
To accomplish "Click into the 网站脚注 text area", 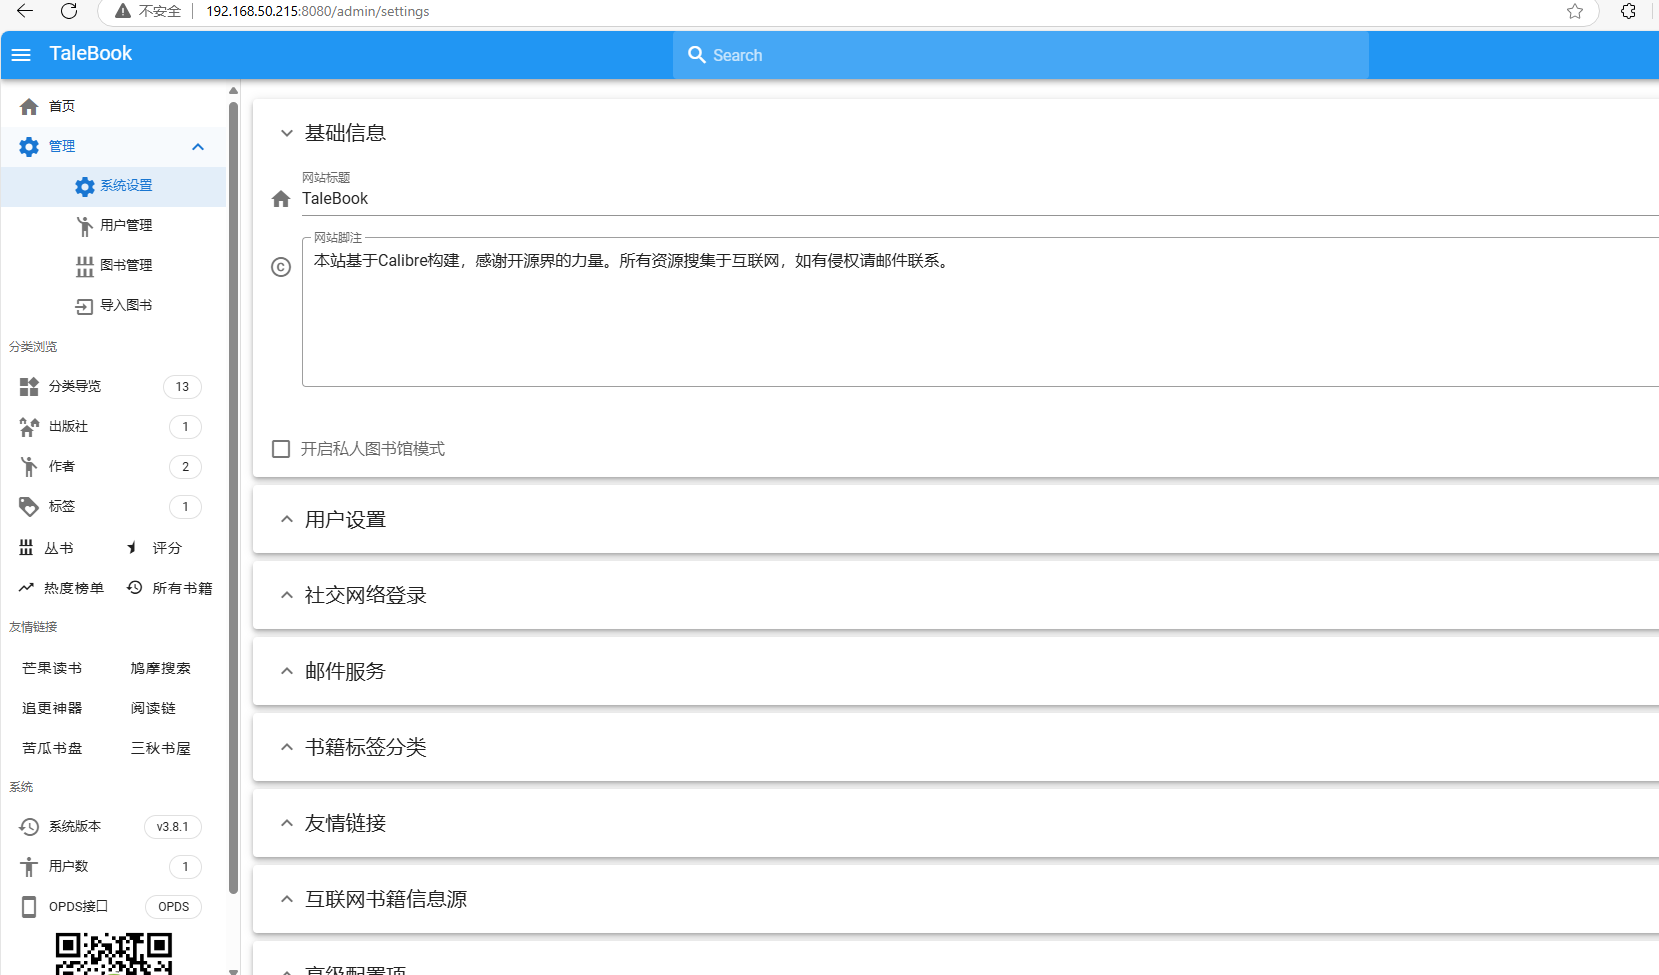I will pos(980,313).
